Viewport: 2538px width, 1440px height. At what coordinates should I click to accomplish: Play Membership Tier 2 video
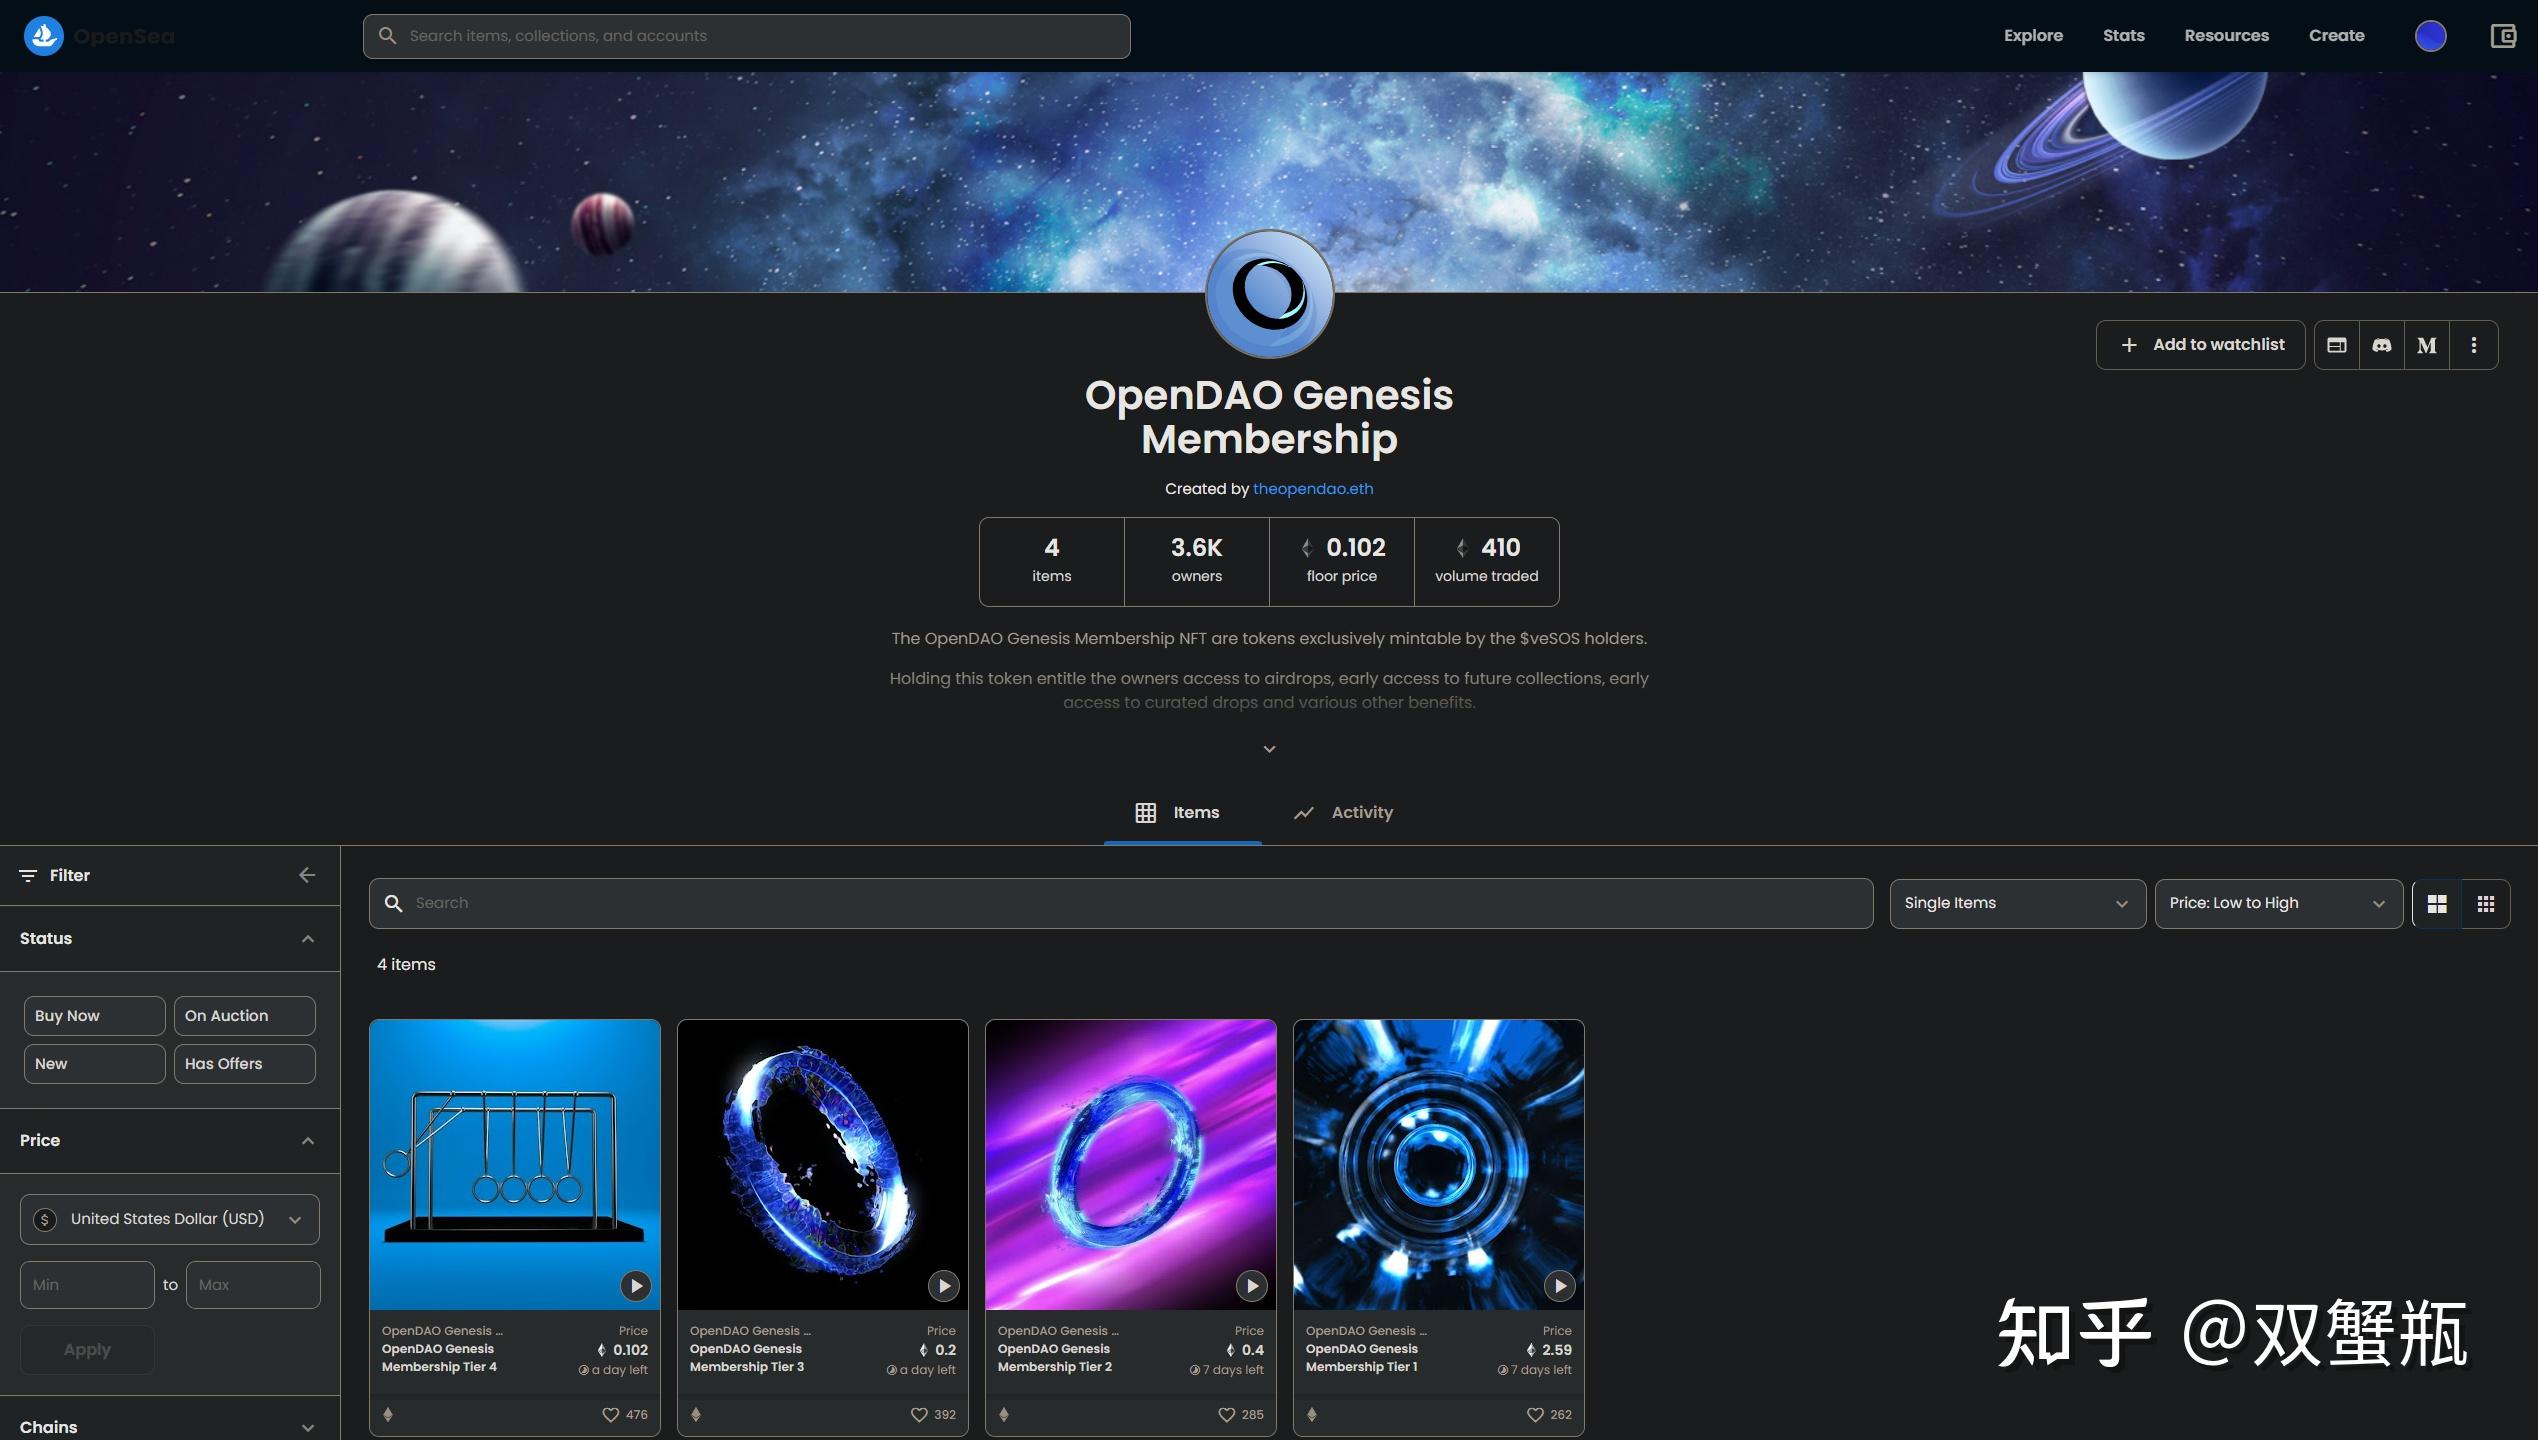click(x=1251, y=1286)
